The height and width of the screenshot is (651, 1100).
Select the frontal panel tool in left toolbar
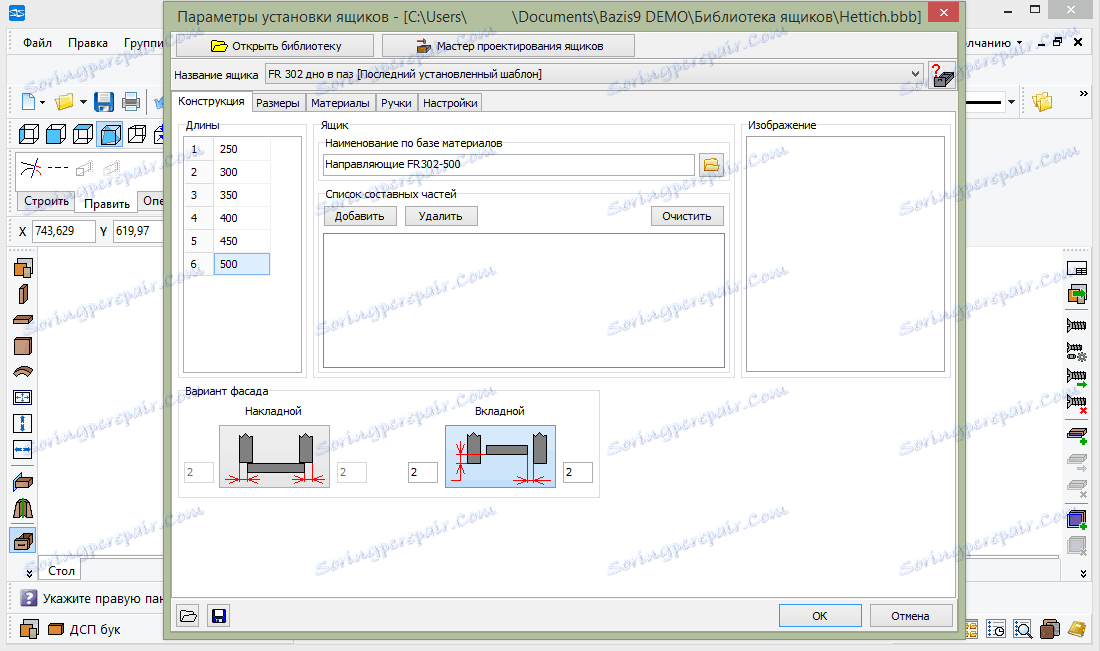pos(23,346)
